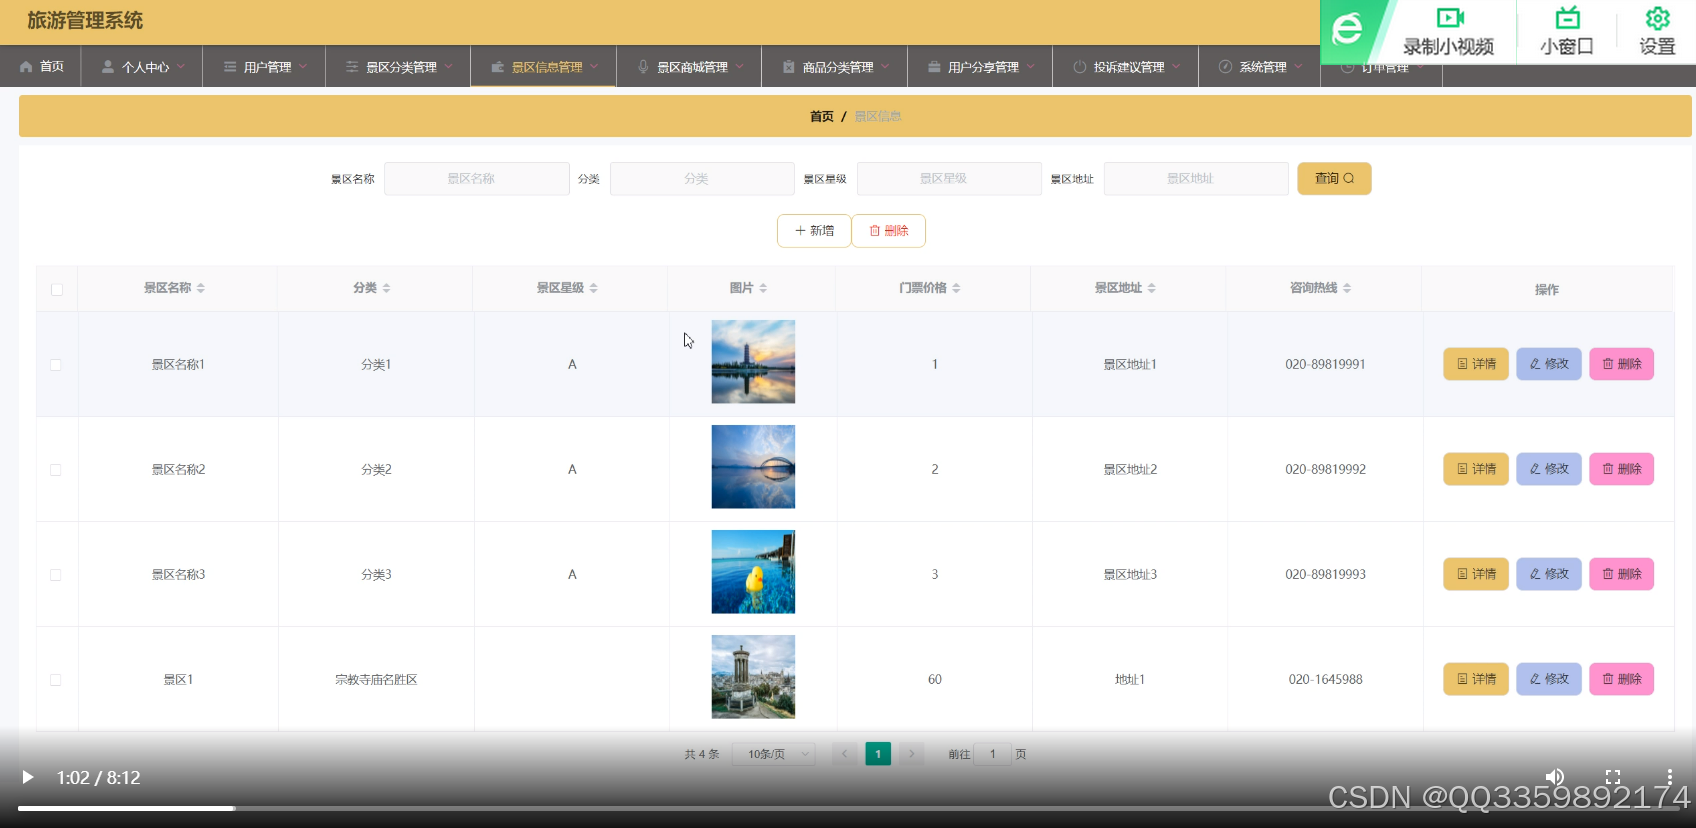Viewport: 1696px width, 828px height.
Task: Open the tower thumbnail for 景区名称1
Action: click(x=753, y=362)
